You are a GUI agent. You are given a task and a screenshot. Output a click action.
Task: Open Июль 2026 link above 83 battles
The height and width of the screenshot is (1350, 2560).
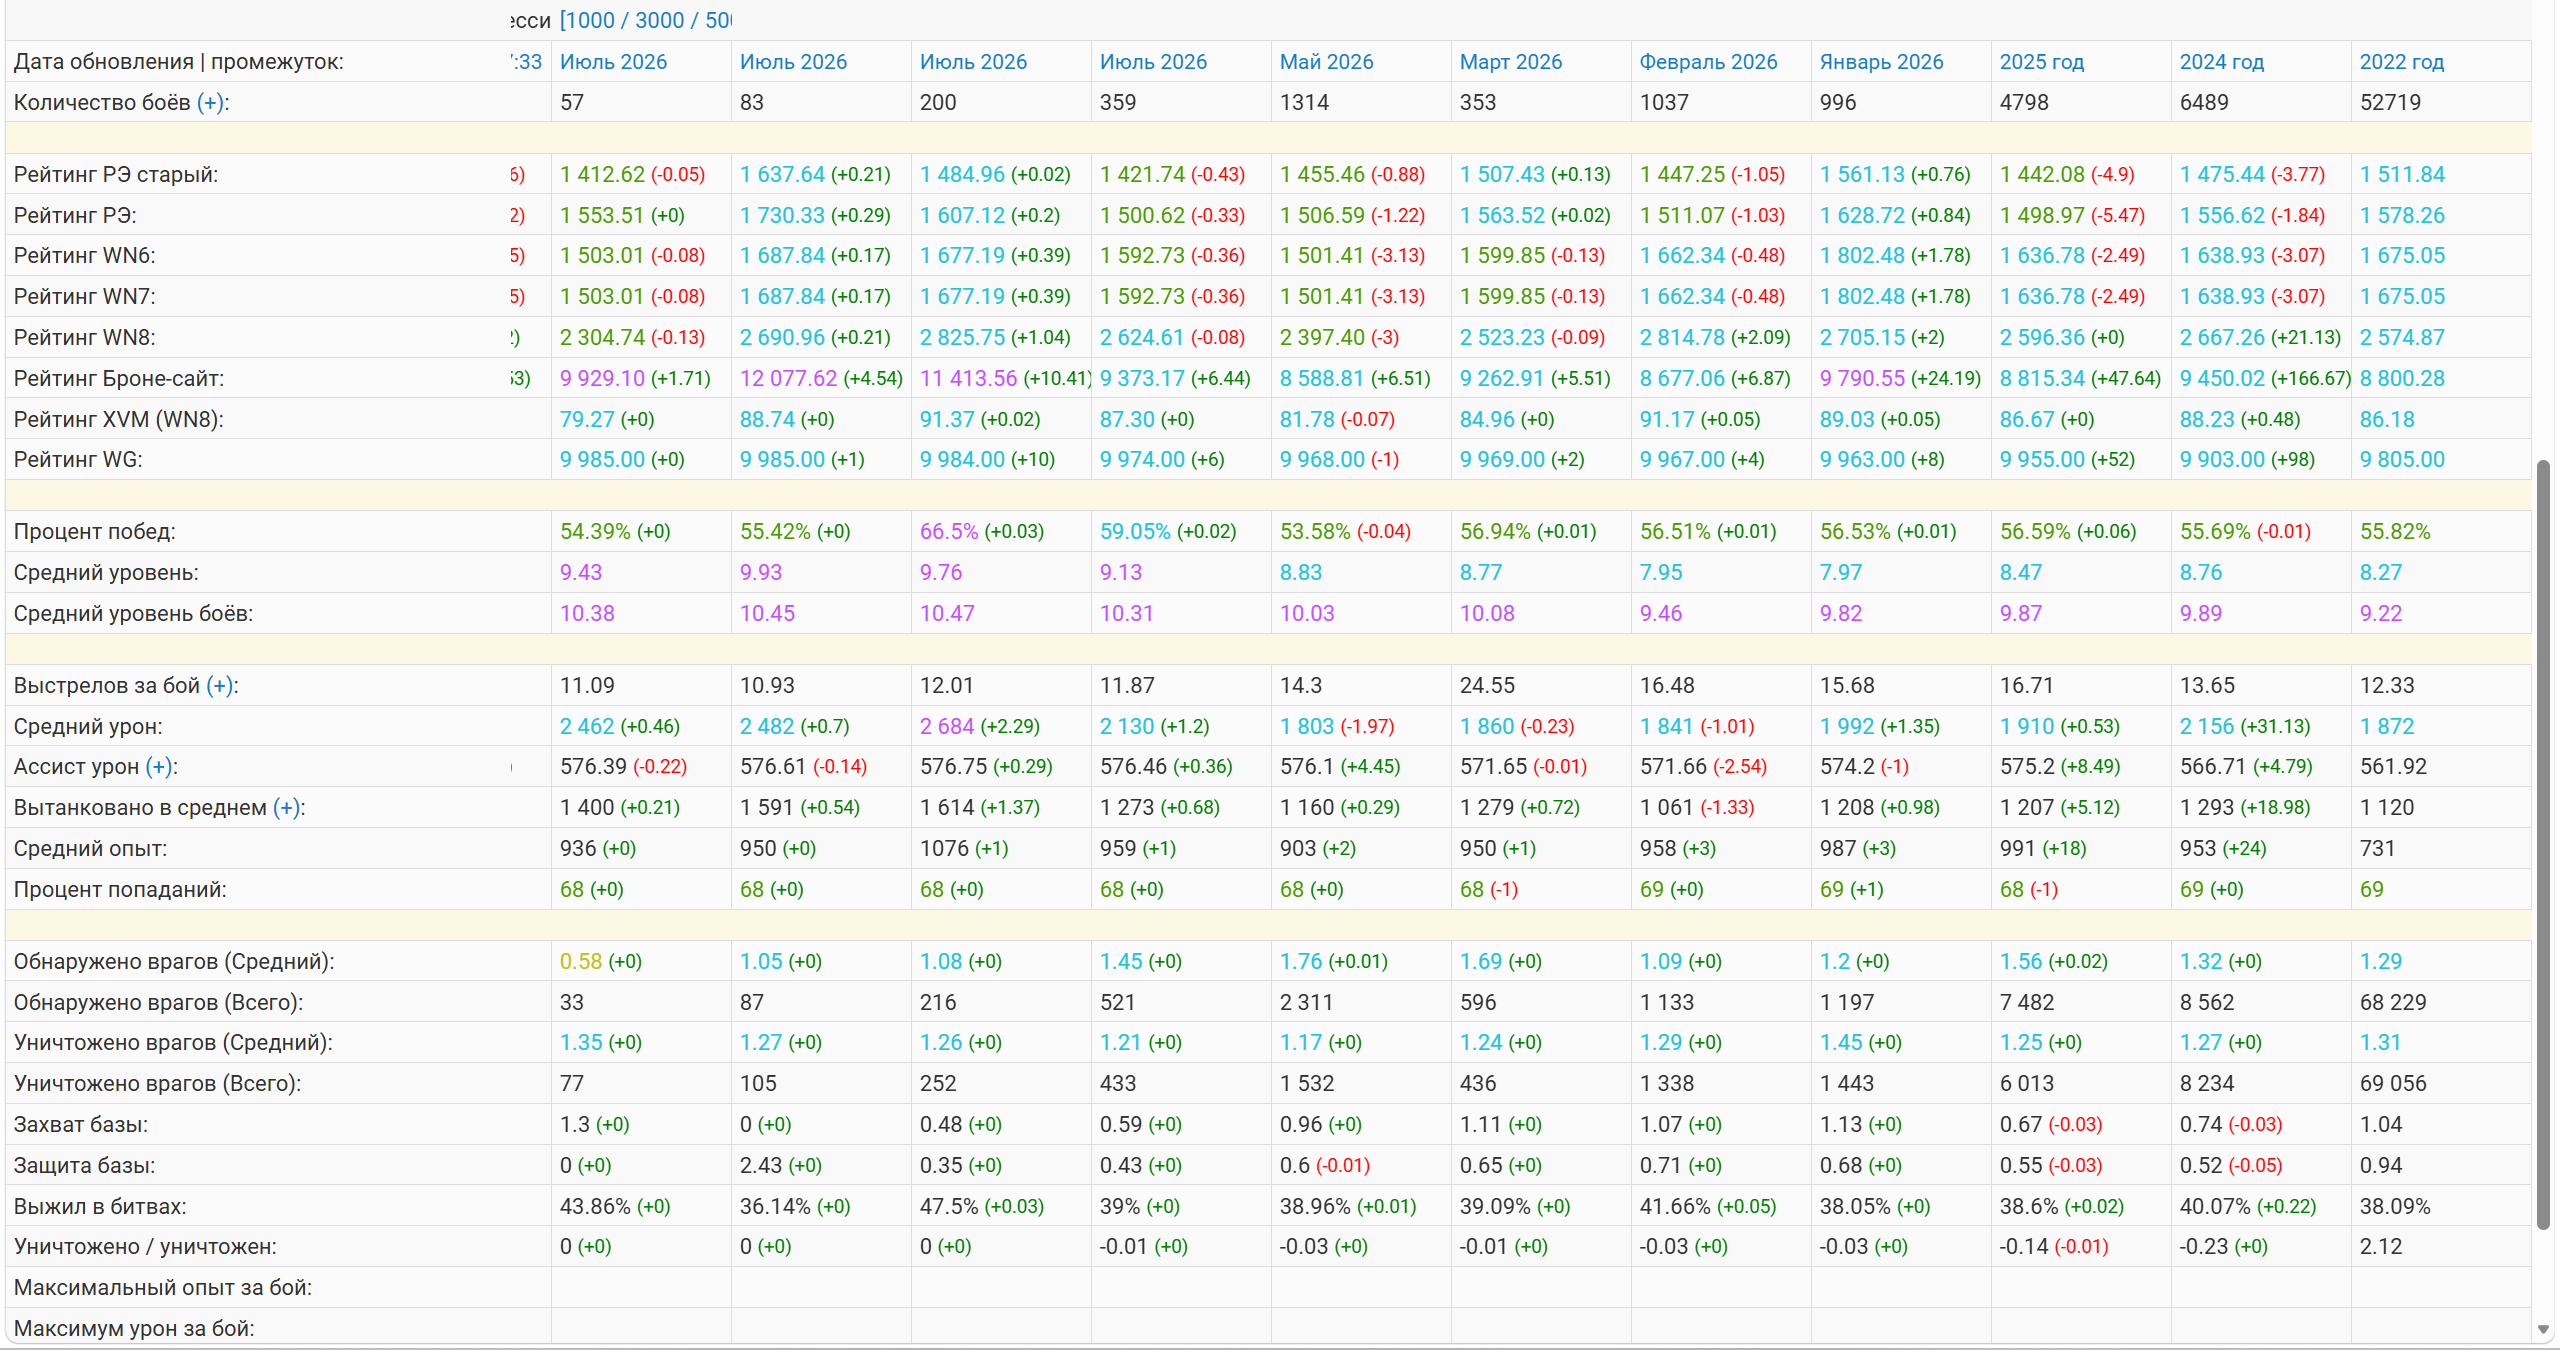[793, 61]
